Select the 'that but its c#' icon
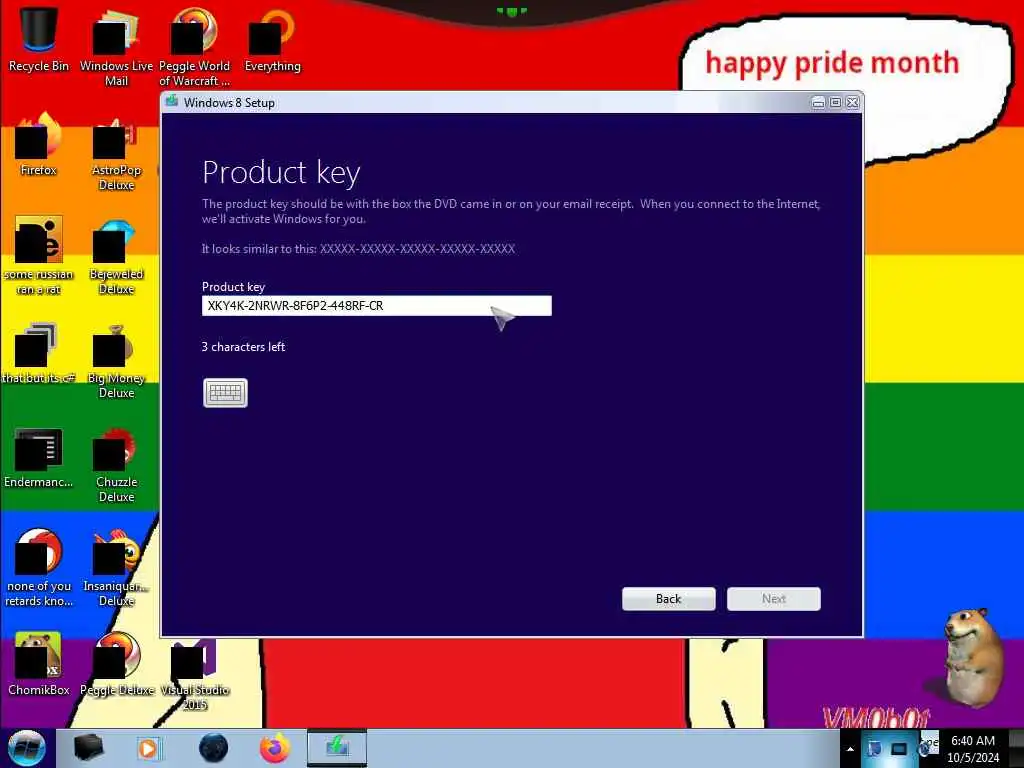 tap(39, 352)
